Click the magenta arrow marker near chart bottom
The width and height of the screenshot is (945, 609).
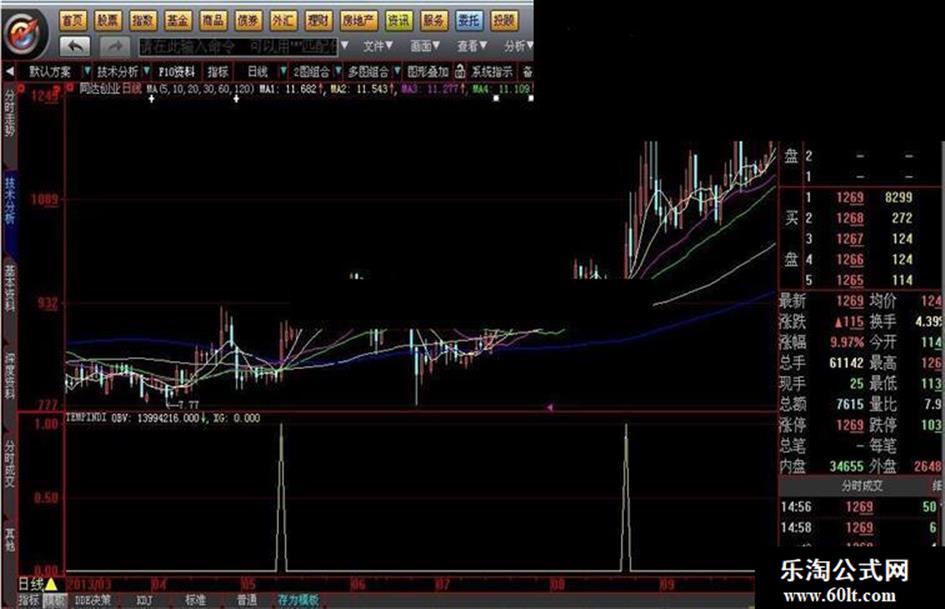550,408
